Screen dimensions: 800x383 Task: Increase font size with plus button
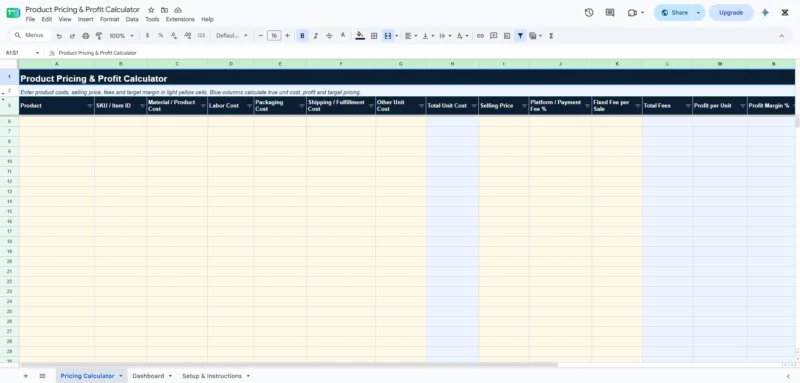[287, 36]
